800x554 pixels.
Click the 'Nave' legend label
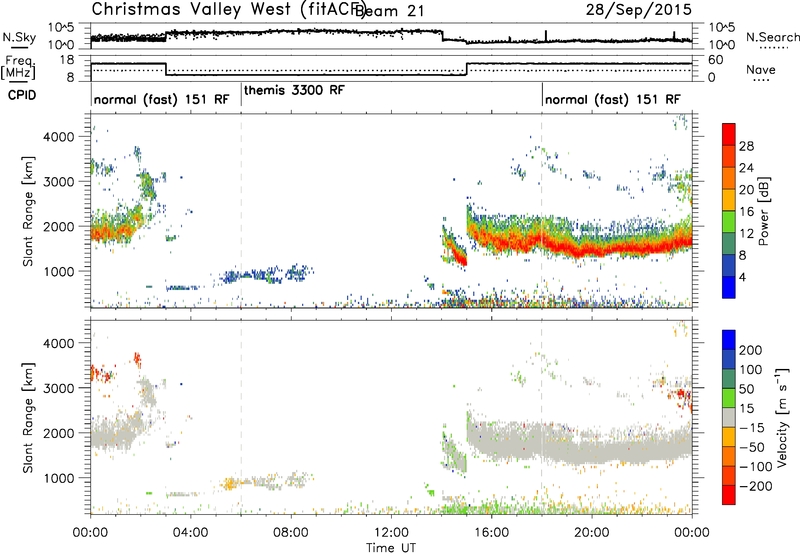[x=760, y=70]
